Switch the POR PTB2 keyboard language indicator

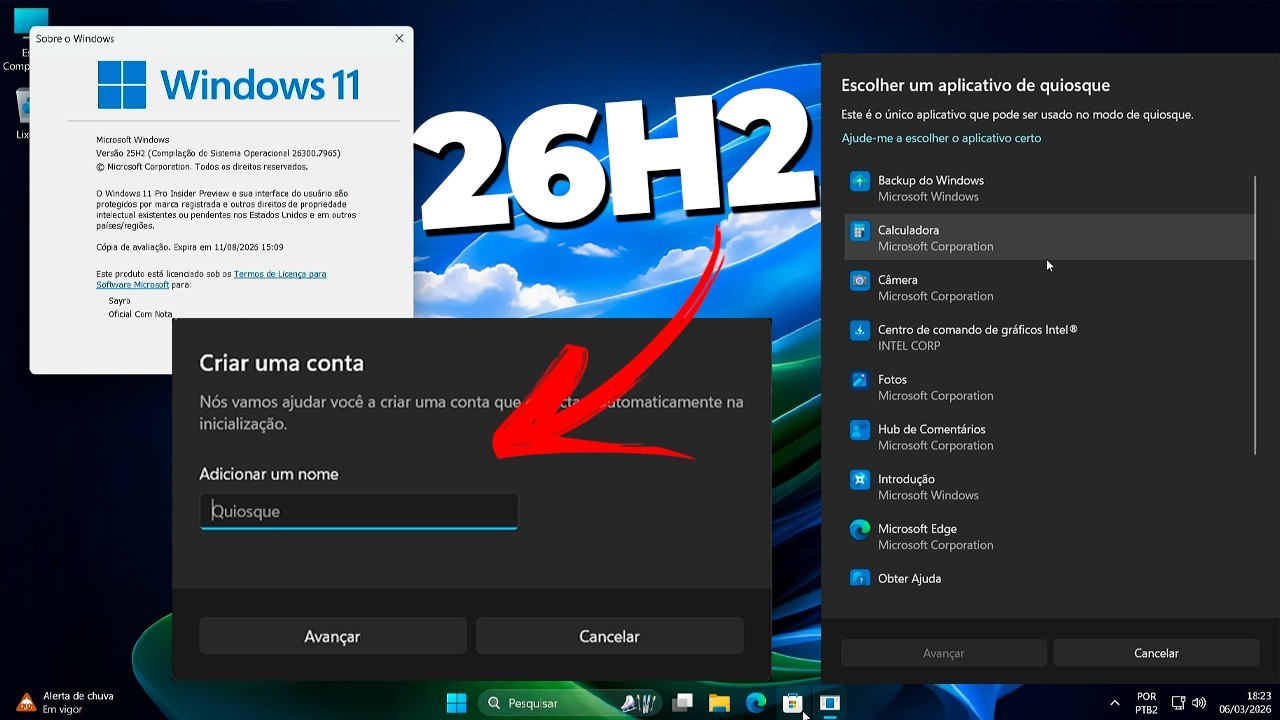[x=1147, y=703]
